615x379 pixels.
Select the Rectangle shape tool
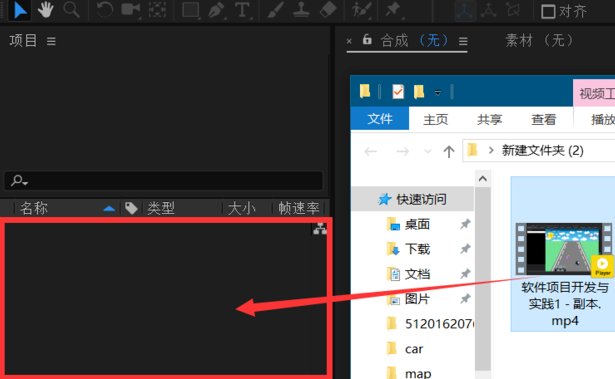(x=191, y=10)
